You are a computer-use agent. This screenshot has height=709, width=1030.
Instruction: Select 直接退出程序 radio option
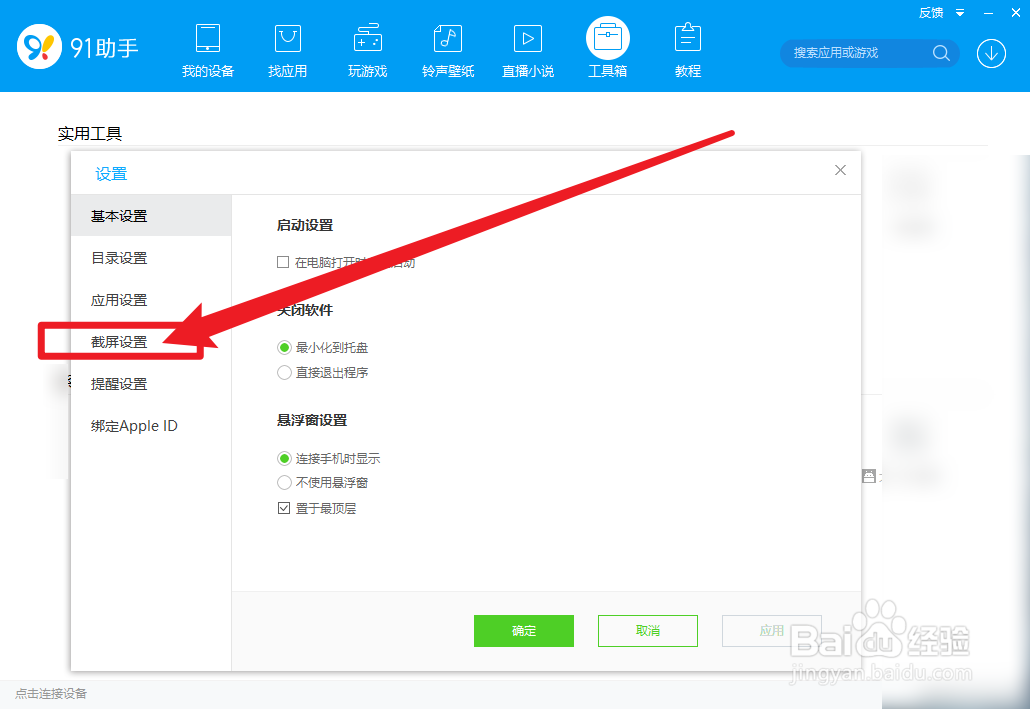[x=283, y=371]
